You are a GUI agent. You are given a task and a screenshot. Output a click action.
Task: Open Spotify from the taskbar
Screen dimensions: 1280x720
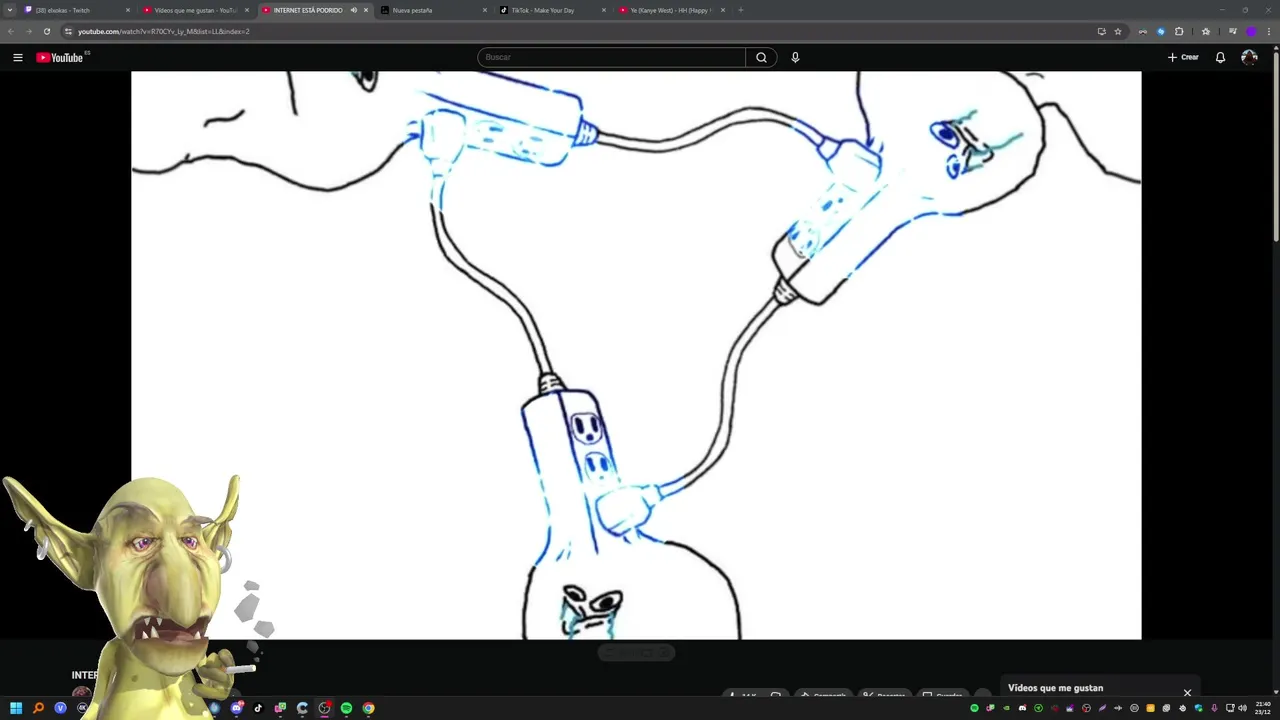click(346, 708)
